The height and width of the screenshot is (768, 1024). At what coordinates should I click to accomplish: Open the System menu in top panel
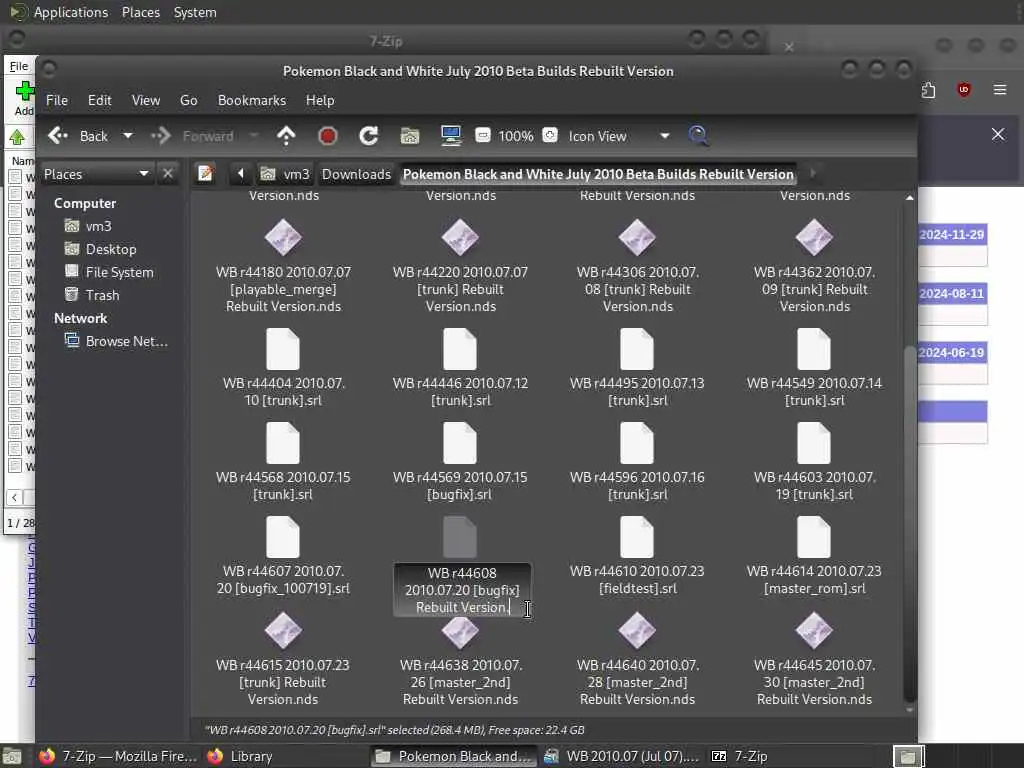(x=195, y=12)
